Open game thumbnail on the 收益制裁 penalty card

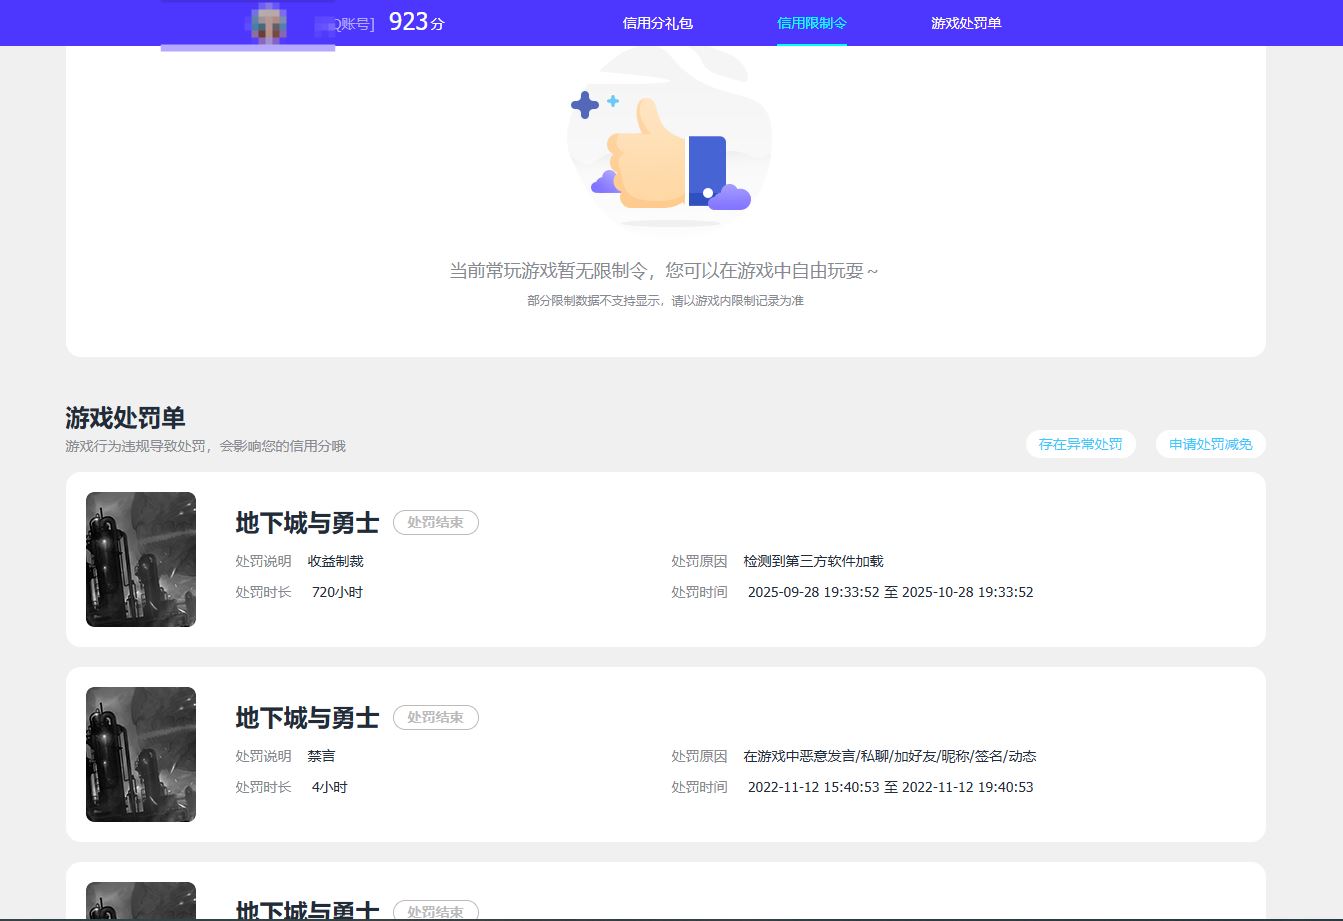pos(141,559)
